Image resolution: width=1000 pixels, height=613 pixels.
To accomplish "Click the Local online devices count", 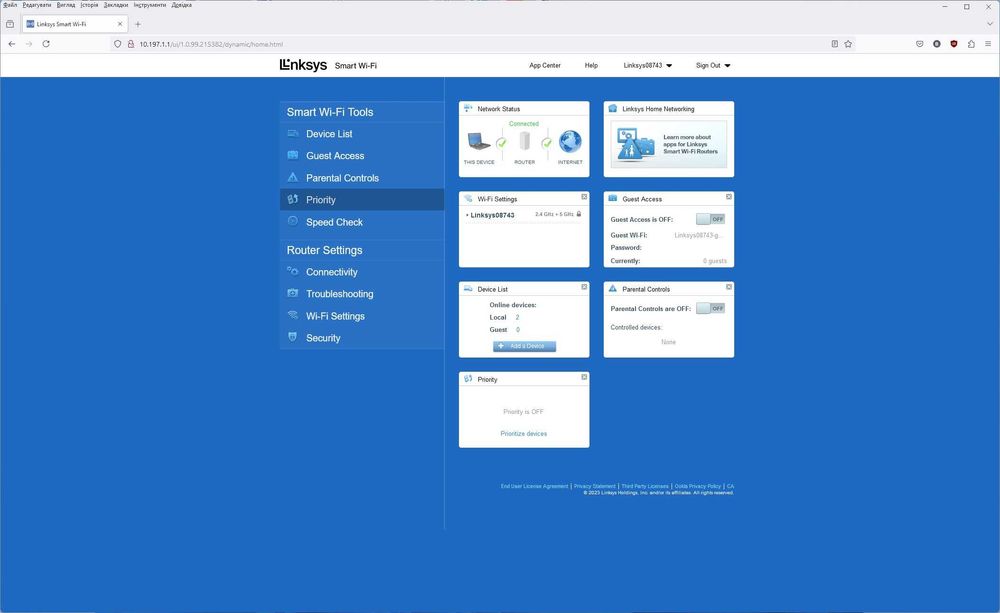I will click(x=517, y=317).
